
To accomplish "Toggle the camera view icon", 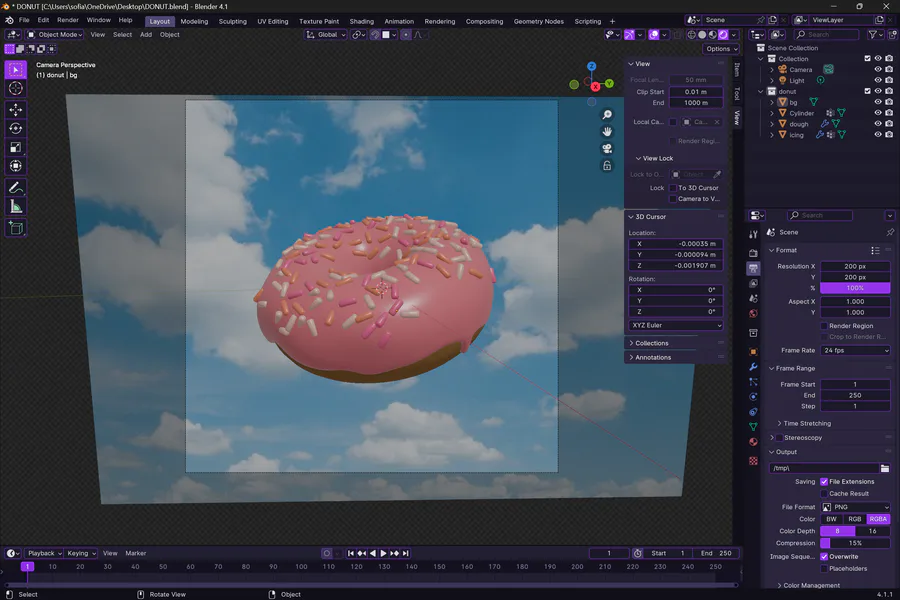I will click(607, 149).
